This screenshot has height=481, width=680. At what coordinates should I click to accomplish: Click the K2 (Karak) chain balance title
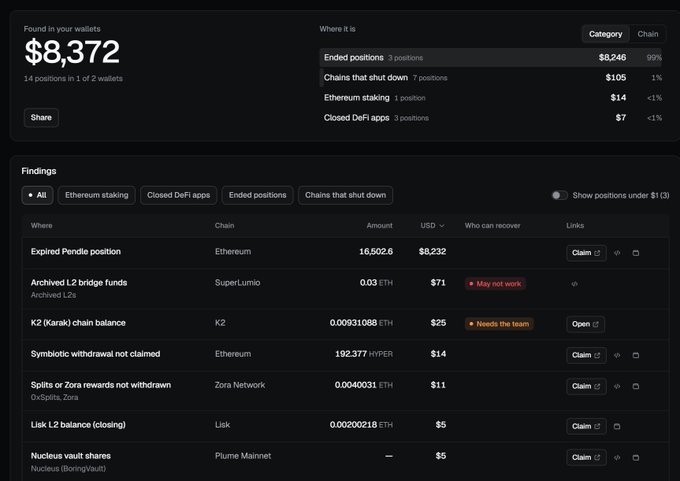click(x=78, y=323)
